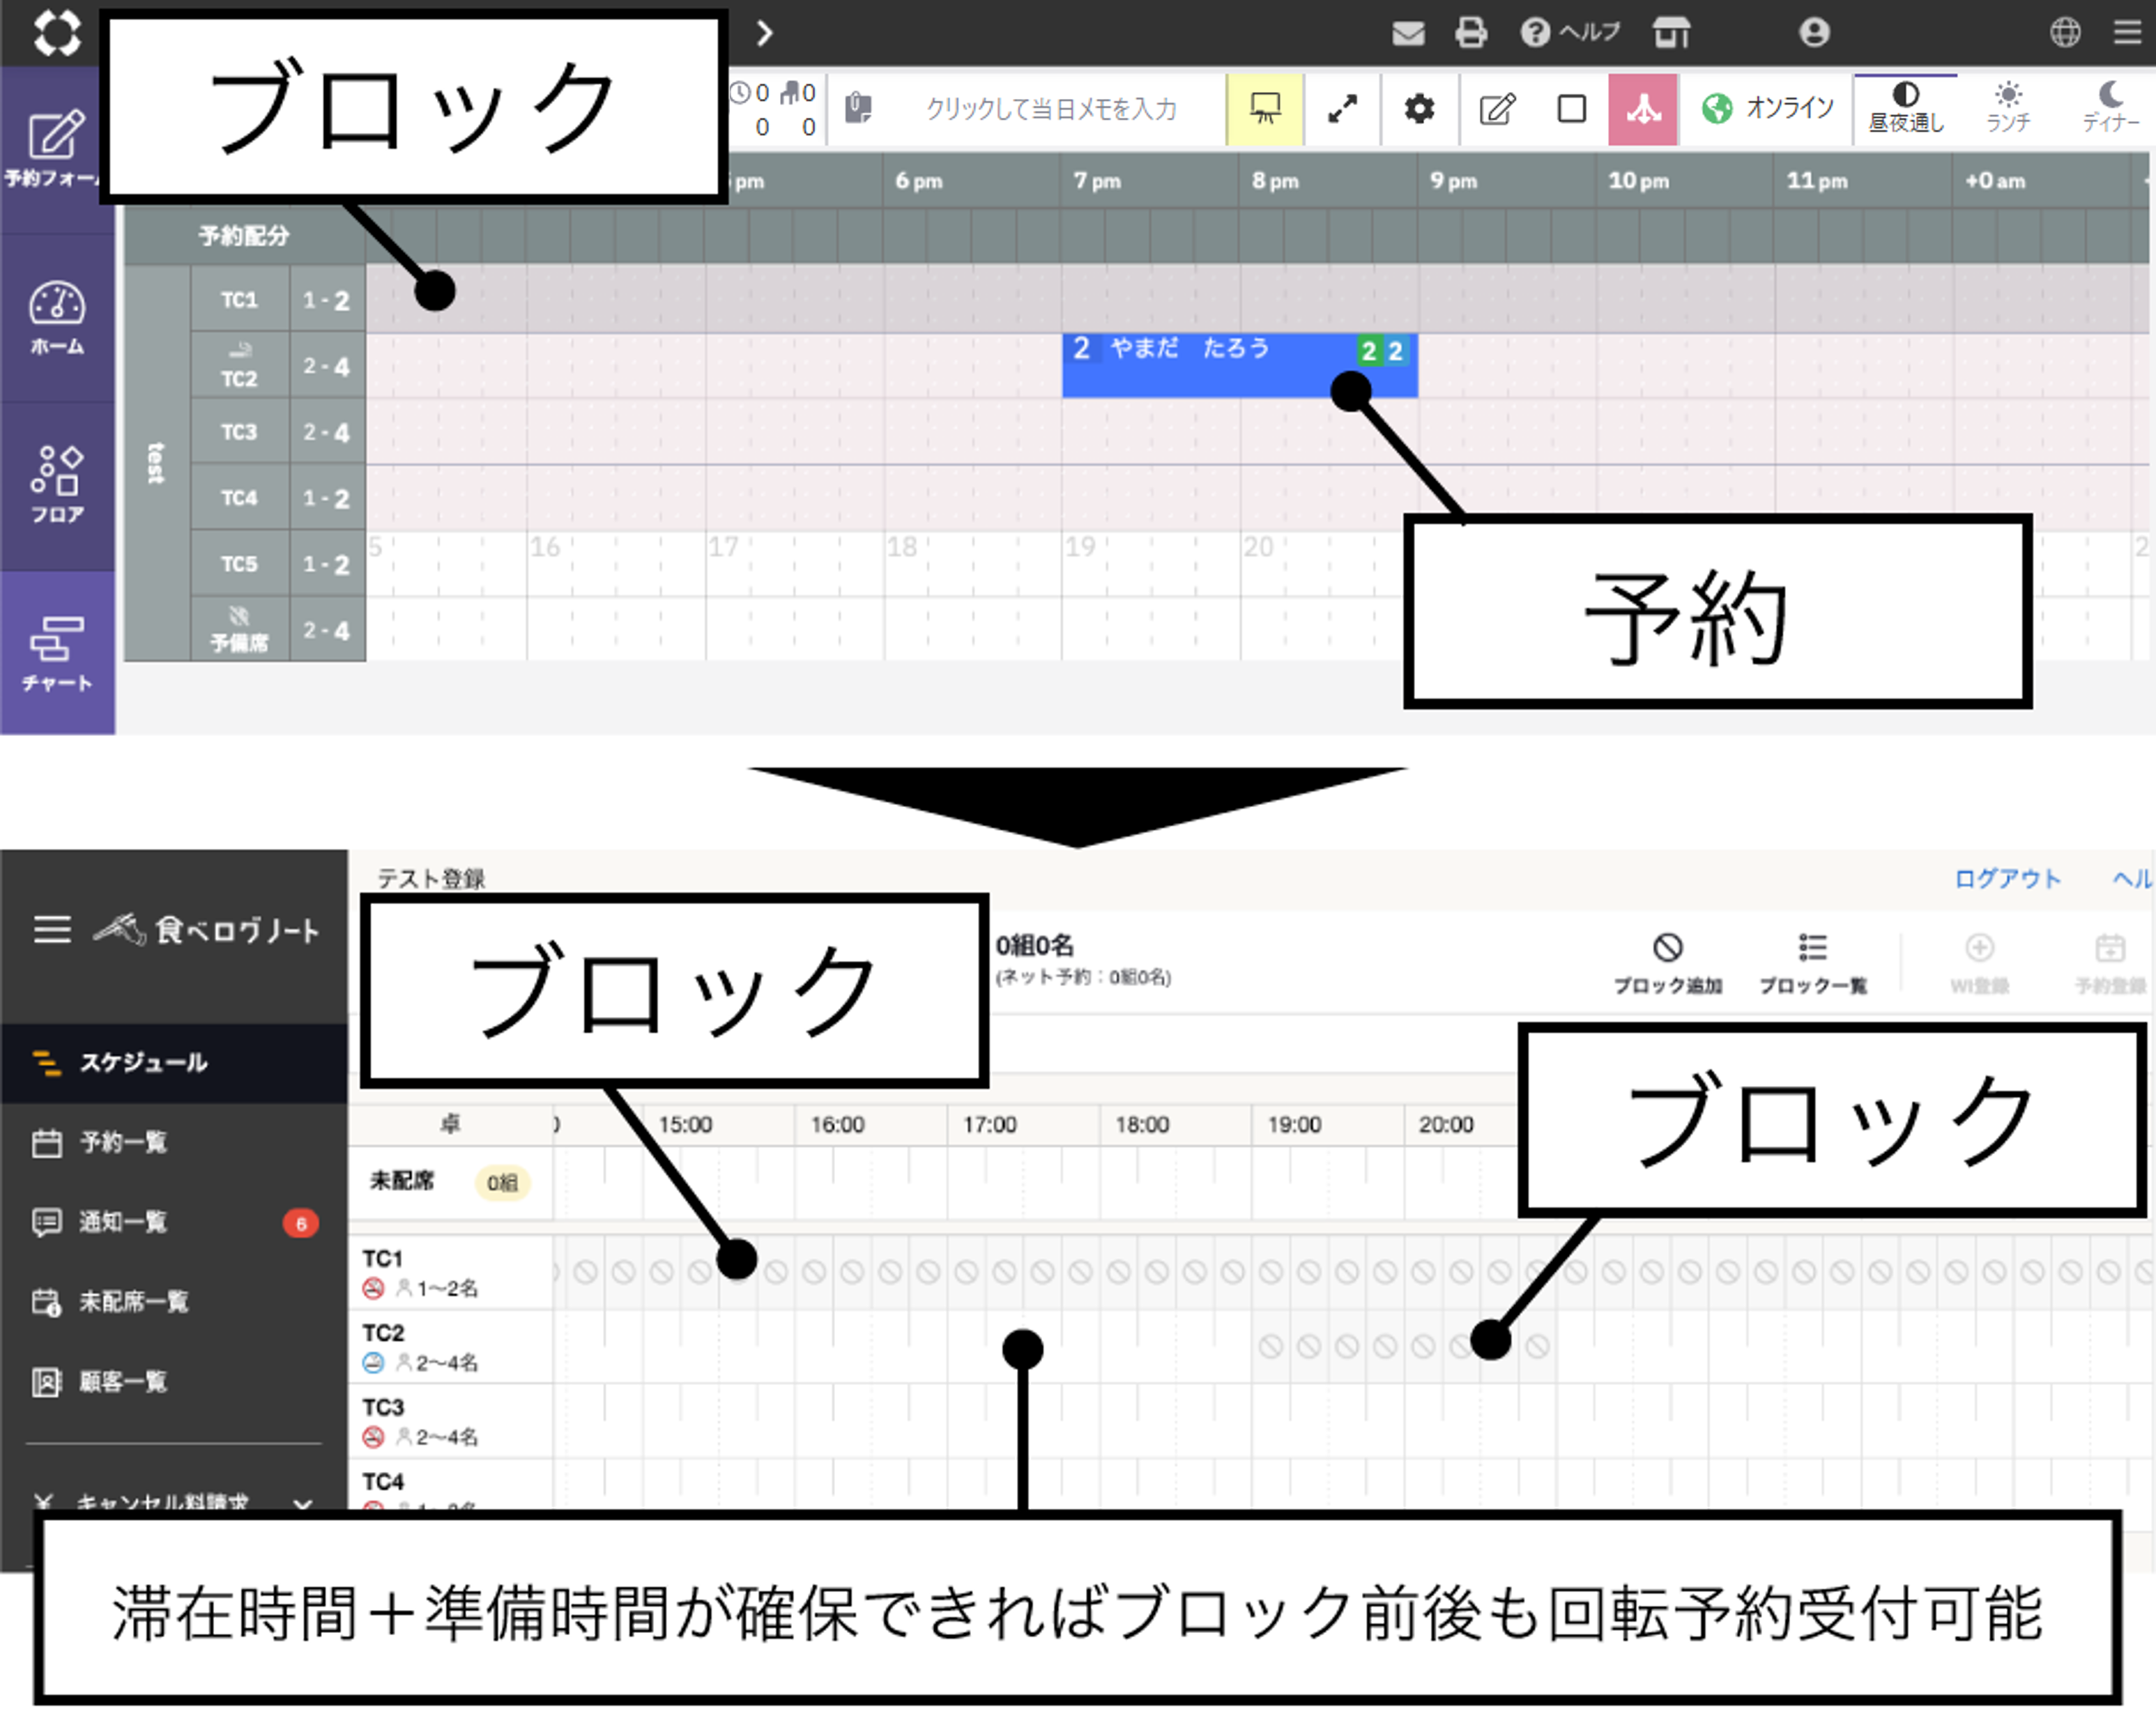Click the 予約登録 button
2156x1725 pixels.
(x=2110, y=964)
